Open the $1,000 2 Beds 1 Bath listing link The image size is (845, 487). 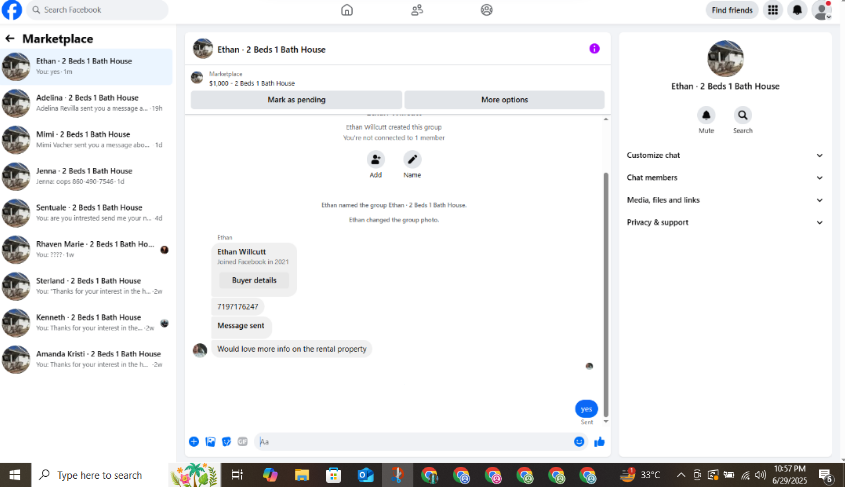click(x=252, y=84)
